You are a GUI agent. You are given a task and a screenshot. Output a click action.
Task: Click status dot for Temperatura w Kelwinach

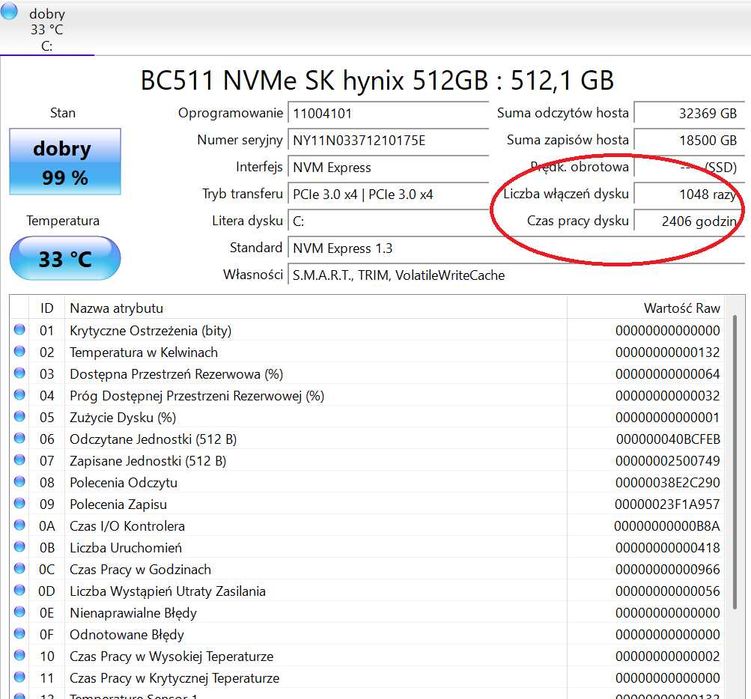[x=20, y=351]
